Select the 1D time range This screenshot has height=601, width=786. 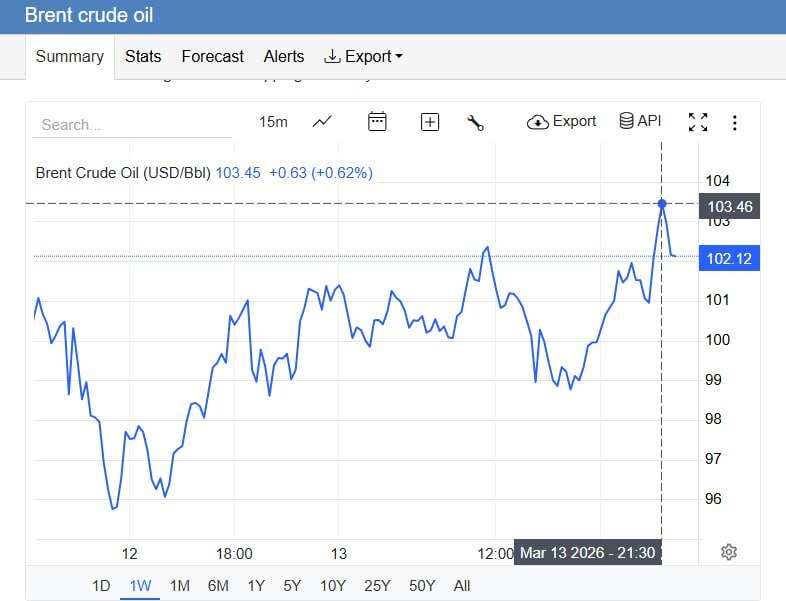pyautogui.click(x=101, y=586)
